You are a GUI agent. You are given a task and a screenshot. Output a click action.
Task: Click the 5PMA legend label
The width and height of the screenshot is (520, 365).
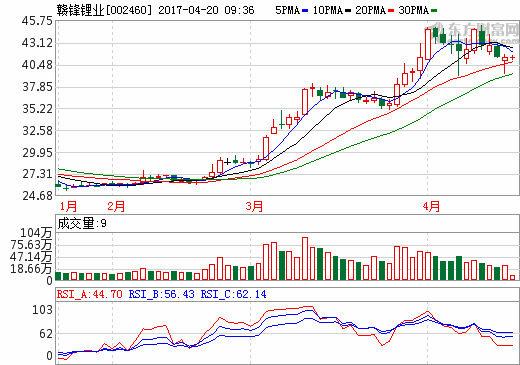tap(287, 10)
